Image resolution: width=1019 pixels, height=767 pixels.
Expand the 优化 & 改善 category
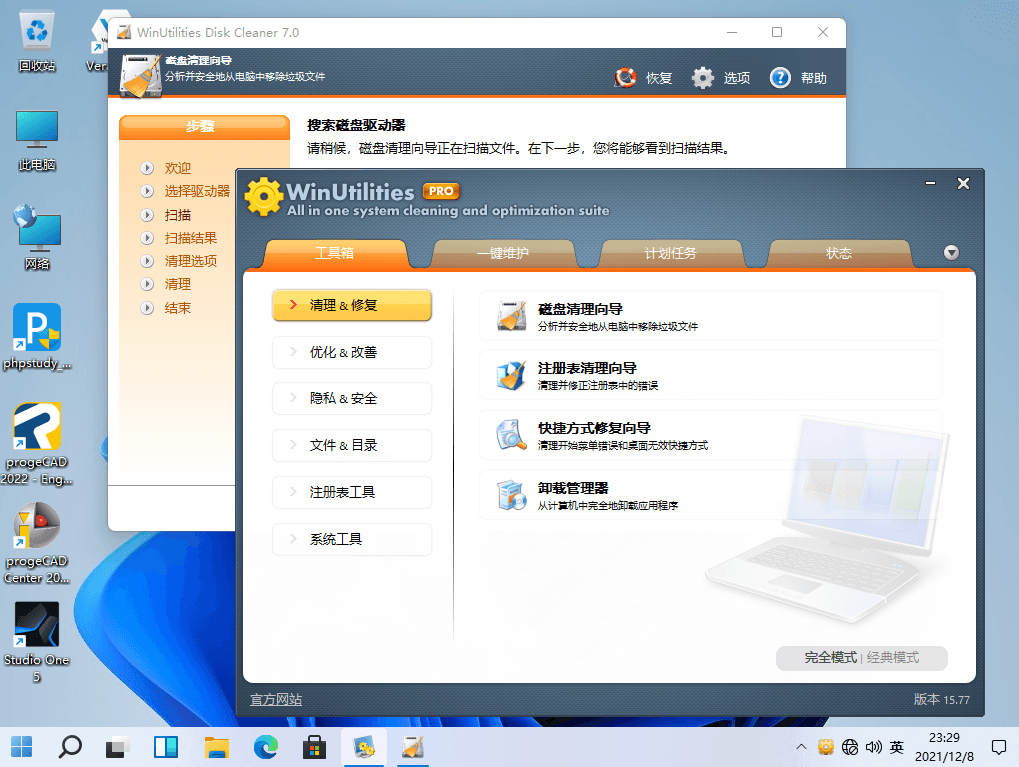352,352
